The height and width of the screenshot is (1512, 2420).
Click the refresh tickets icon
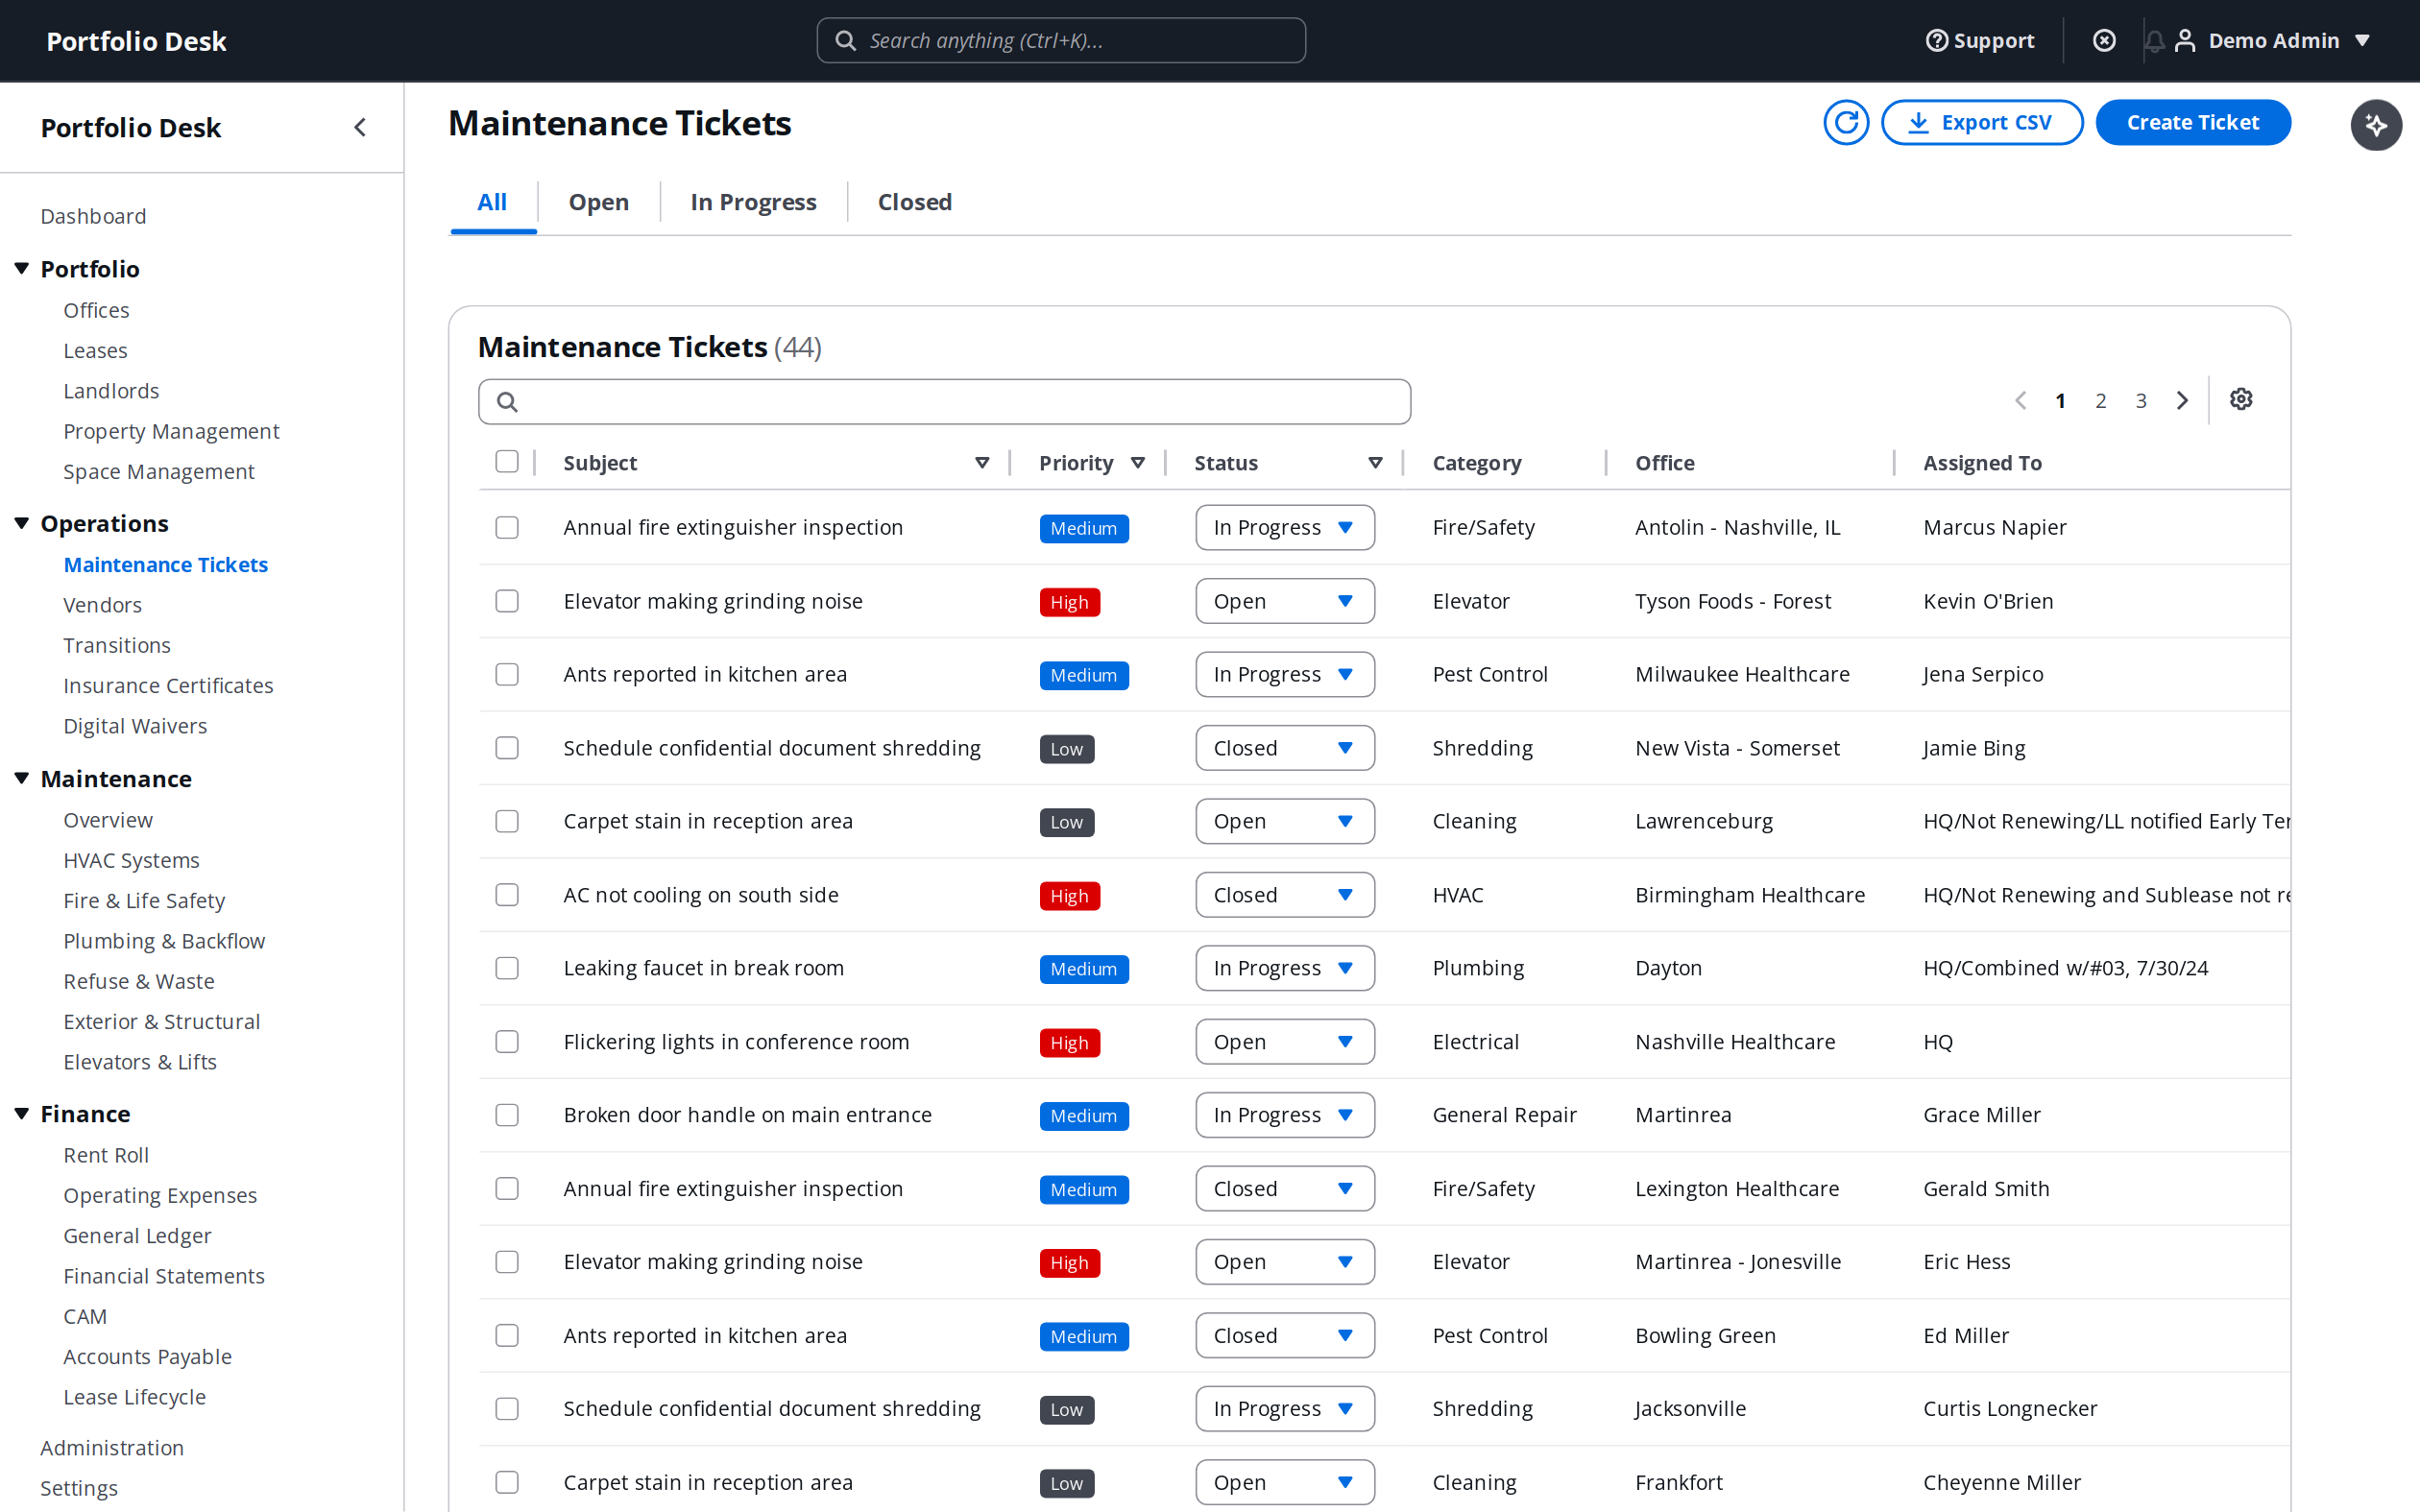coord(1845,122)
